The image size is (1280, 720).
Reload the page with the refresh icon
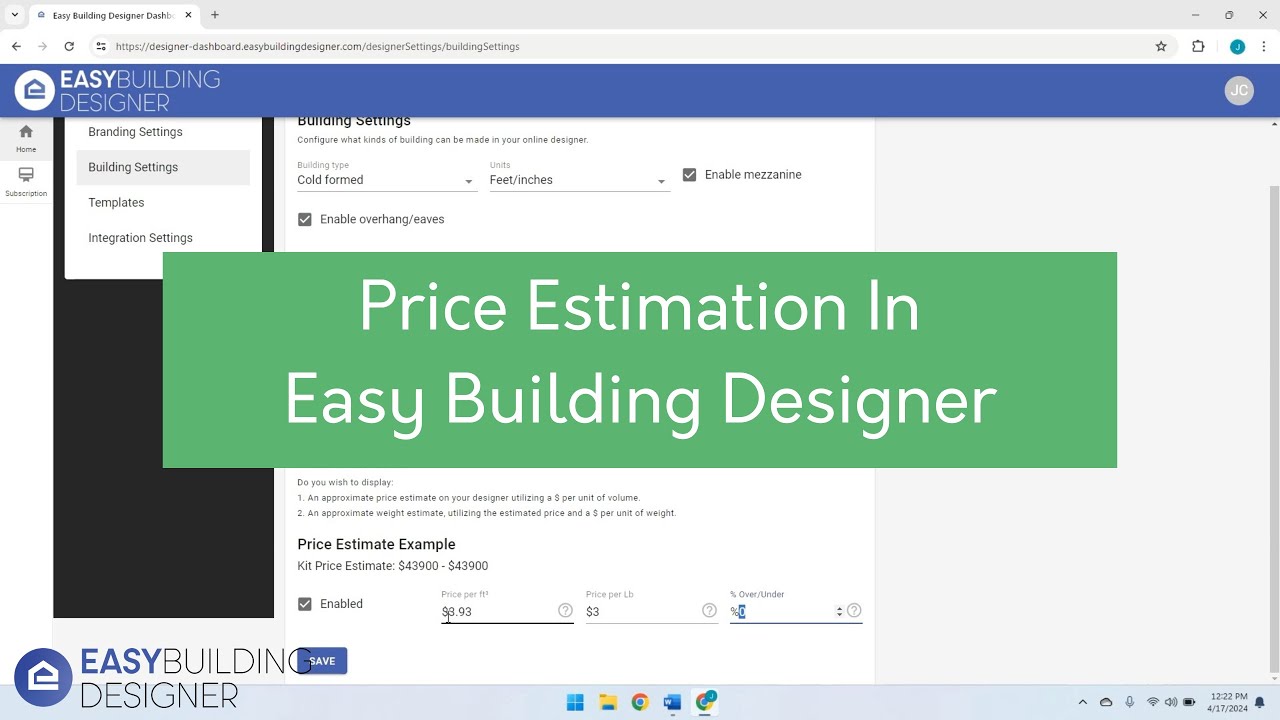pyautogui.click(x=69, y=46)
